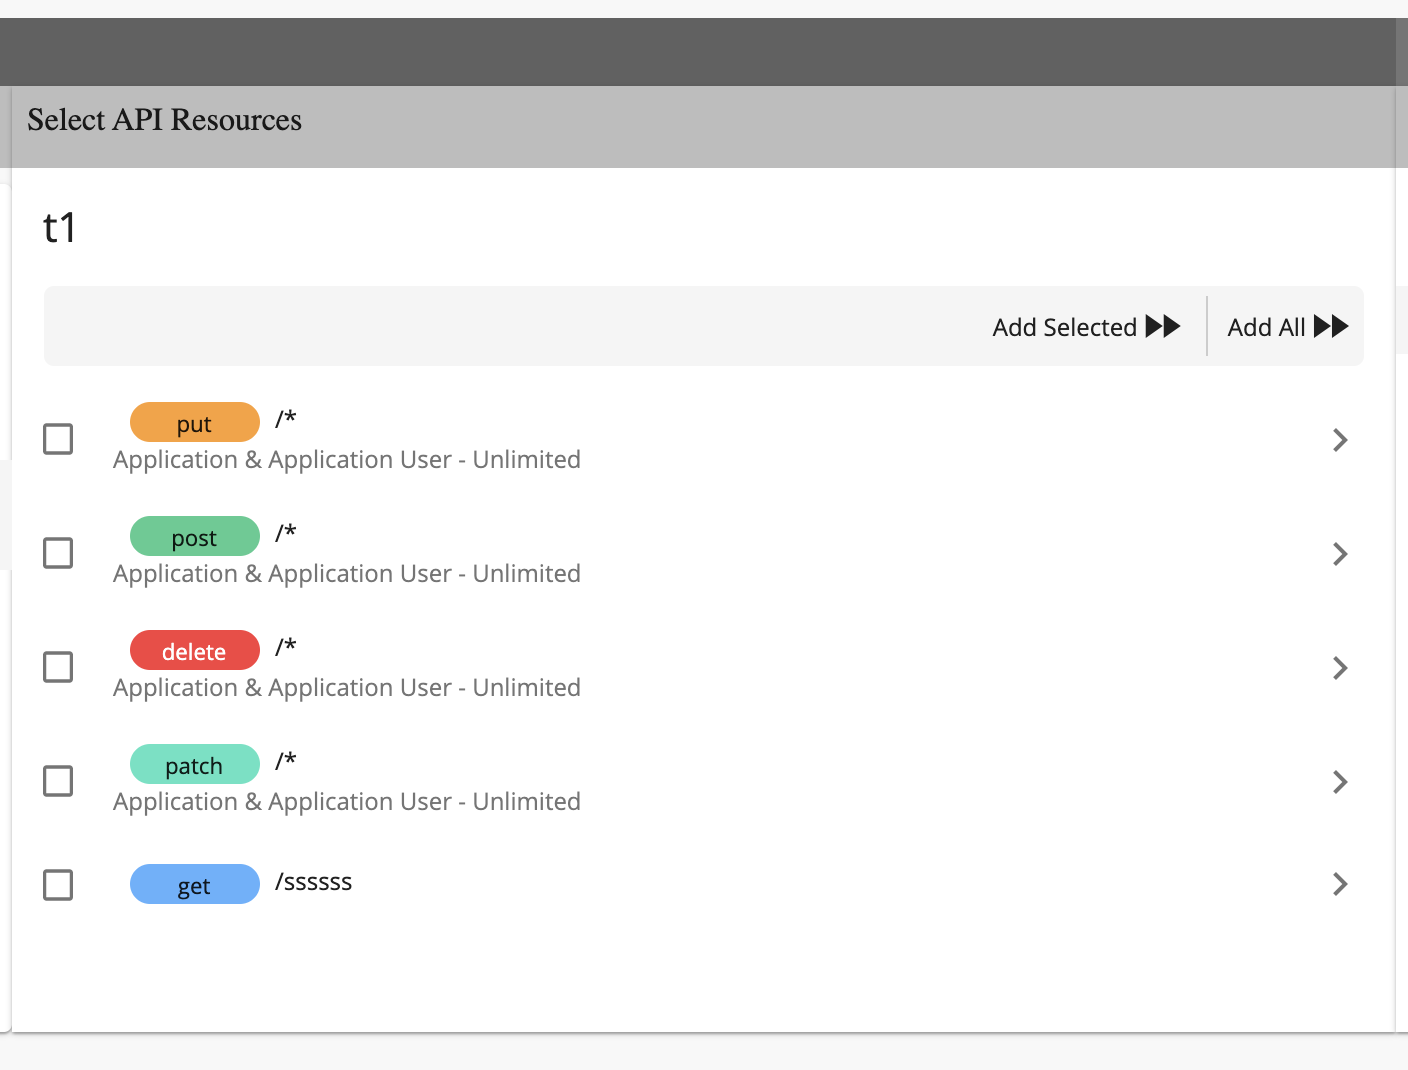Check the delete /* resource checkbox
Screen dimensions: 1408x1070
click(x=57, y=666)
